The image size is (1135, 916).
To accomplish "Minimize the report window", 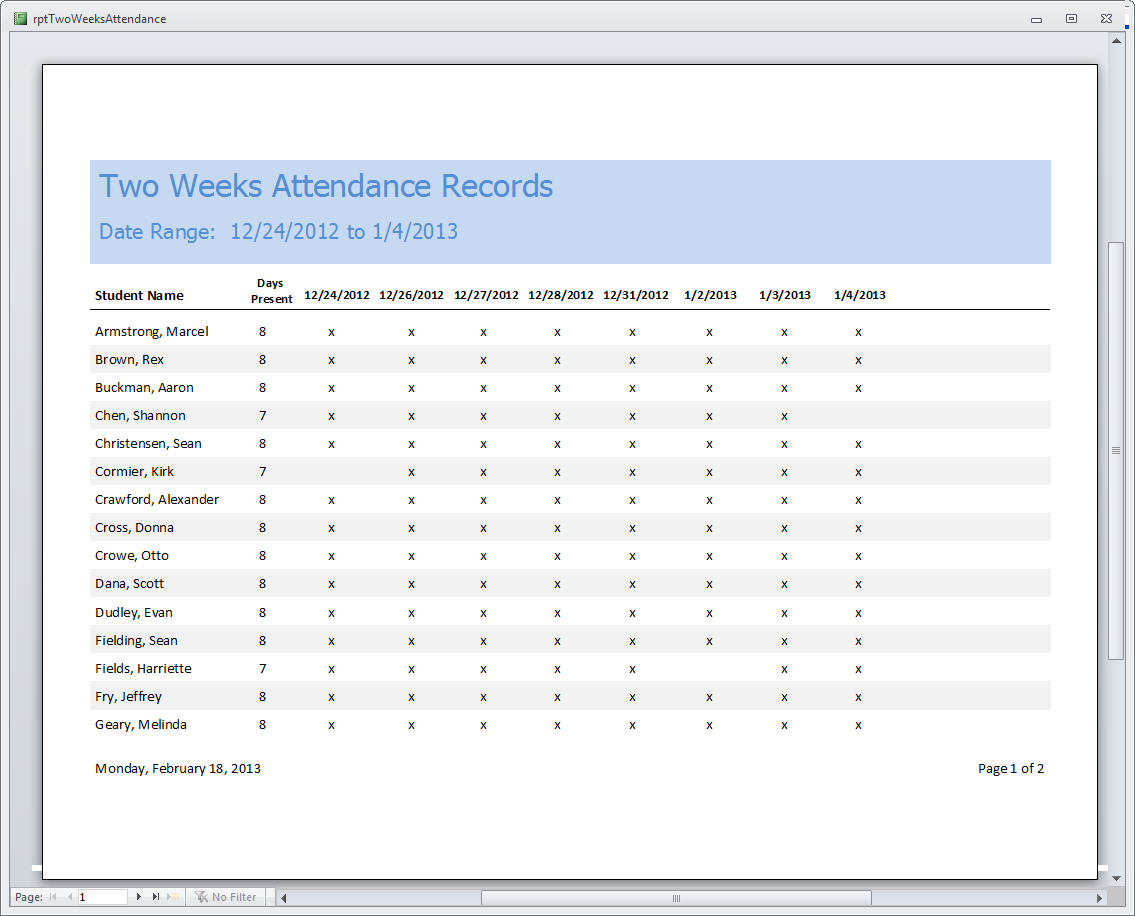I will click(x=1037, y=18).
